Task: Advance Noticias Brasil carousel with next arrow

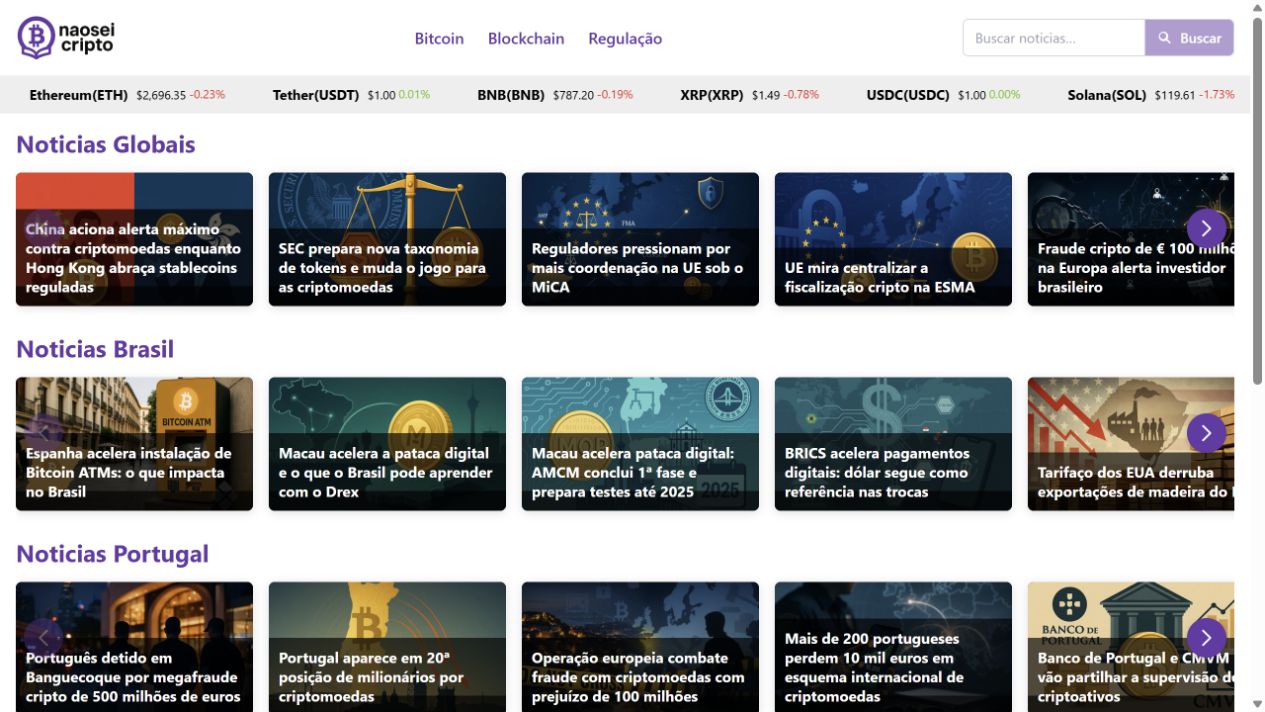Action: pos(1207,433)
